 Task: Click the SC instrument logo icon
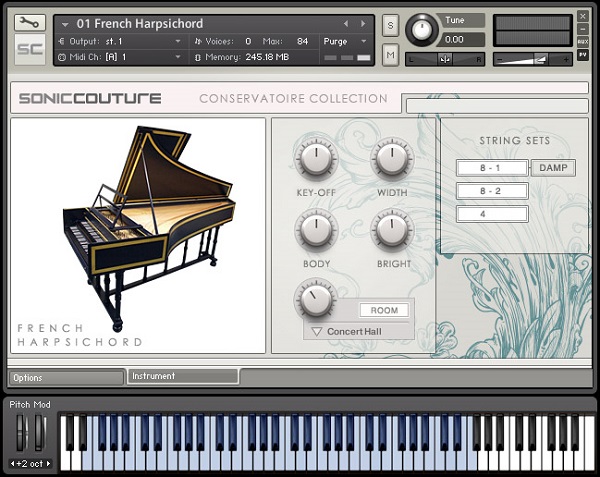click(x=30, y=49)
